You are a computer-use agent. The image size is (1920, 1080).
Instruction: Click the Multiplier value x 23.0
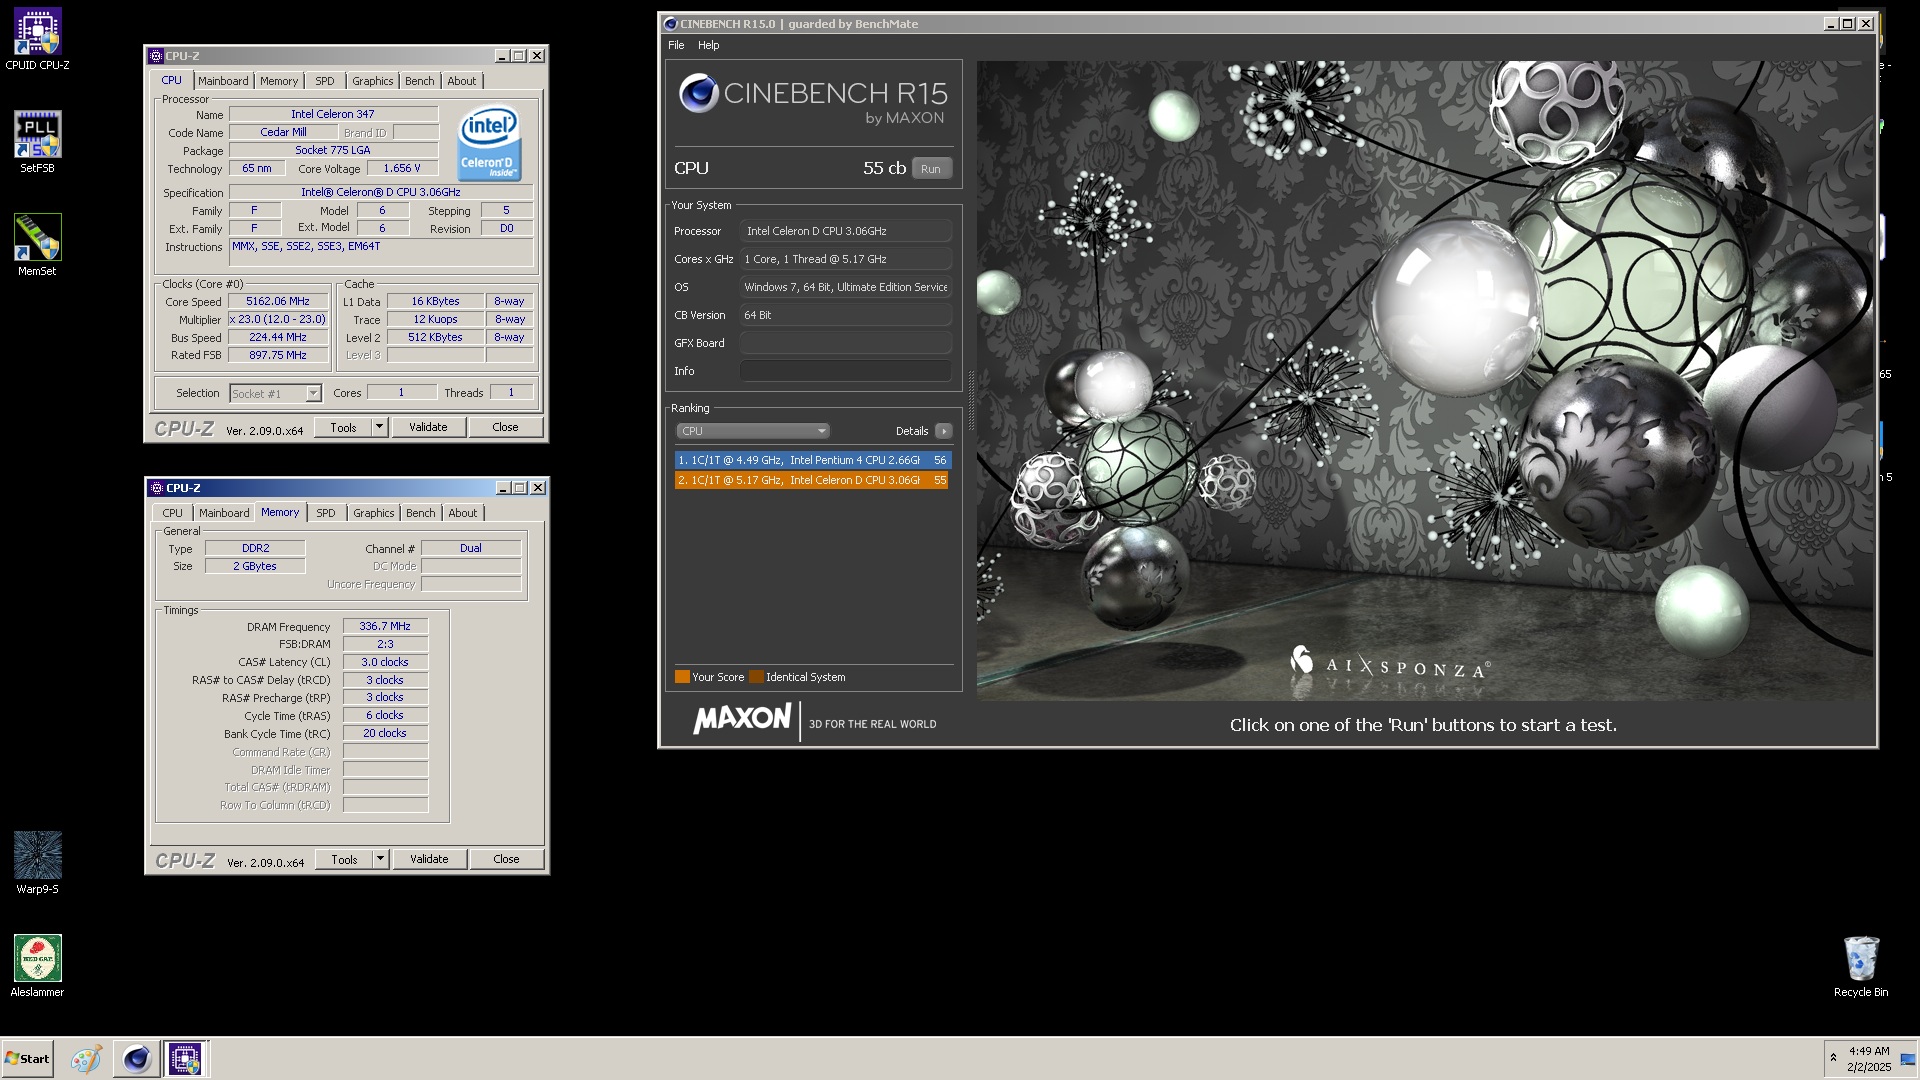tap(278, 319)
